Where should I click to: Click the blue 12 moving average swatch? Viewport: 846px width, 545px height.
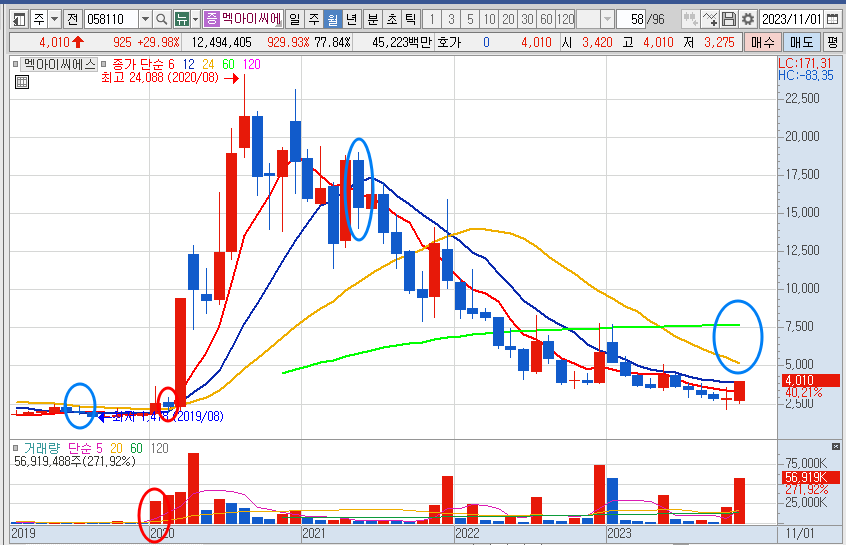188,65
